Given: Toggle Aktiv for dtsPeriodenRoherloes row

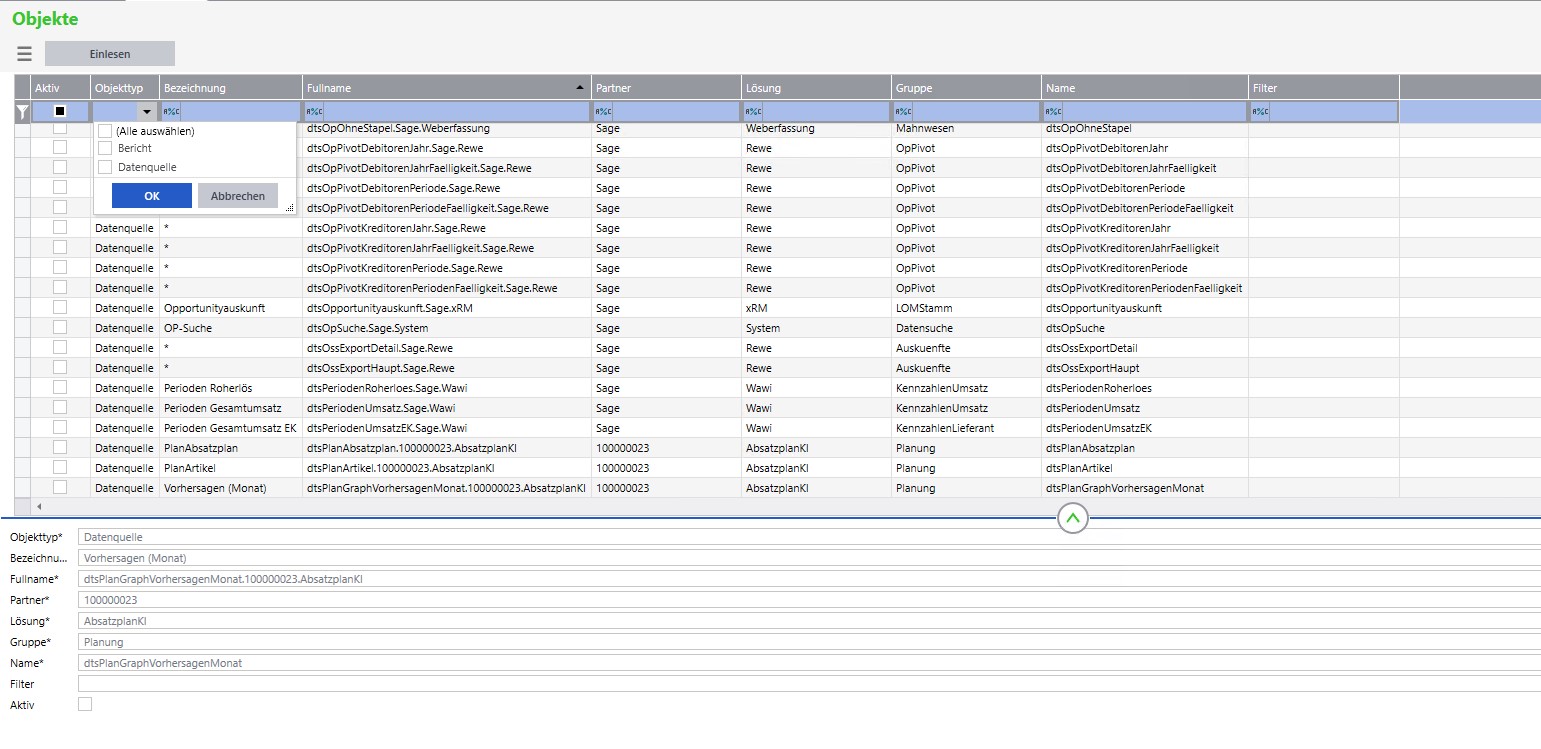Looking at the screenshot, I should [x=60, y=387].
